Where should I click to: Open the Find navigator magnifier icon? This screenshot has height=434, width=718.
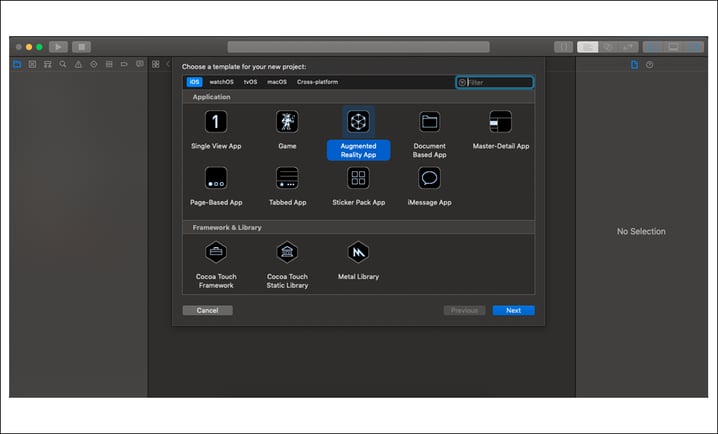click(x=63, y=64)
